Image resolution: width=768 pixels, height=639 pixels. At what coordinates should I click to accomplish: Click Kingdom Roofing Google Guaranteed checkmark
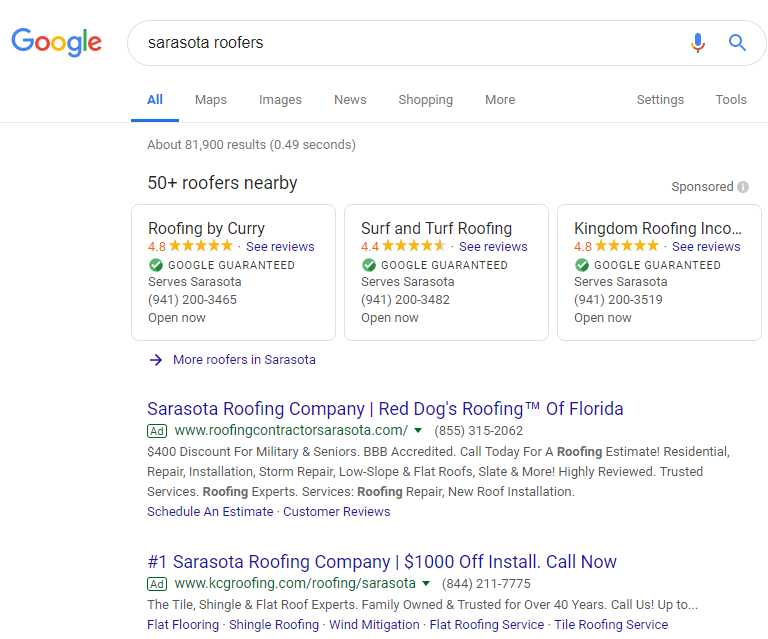582,265
